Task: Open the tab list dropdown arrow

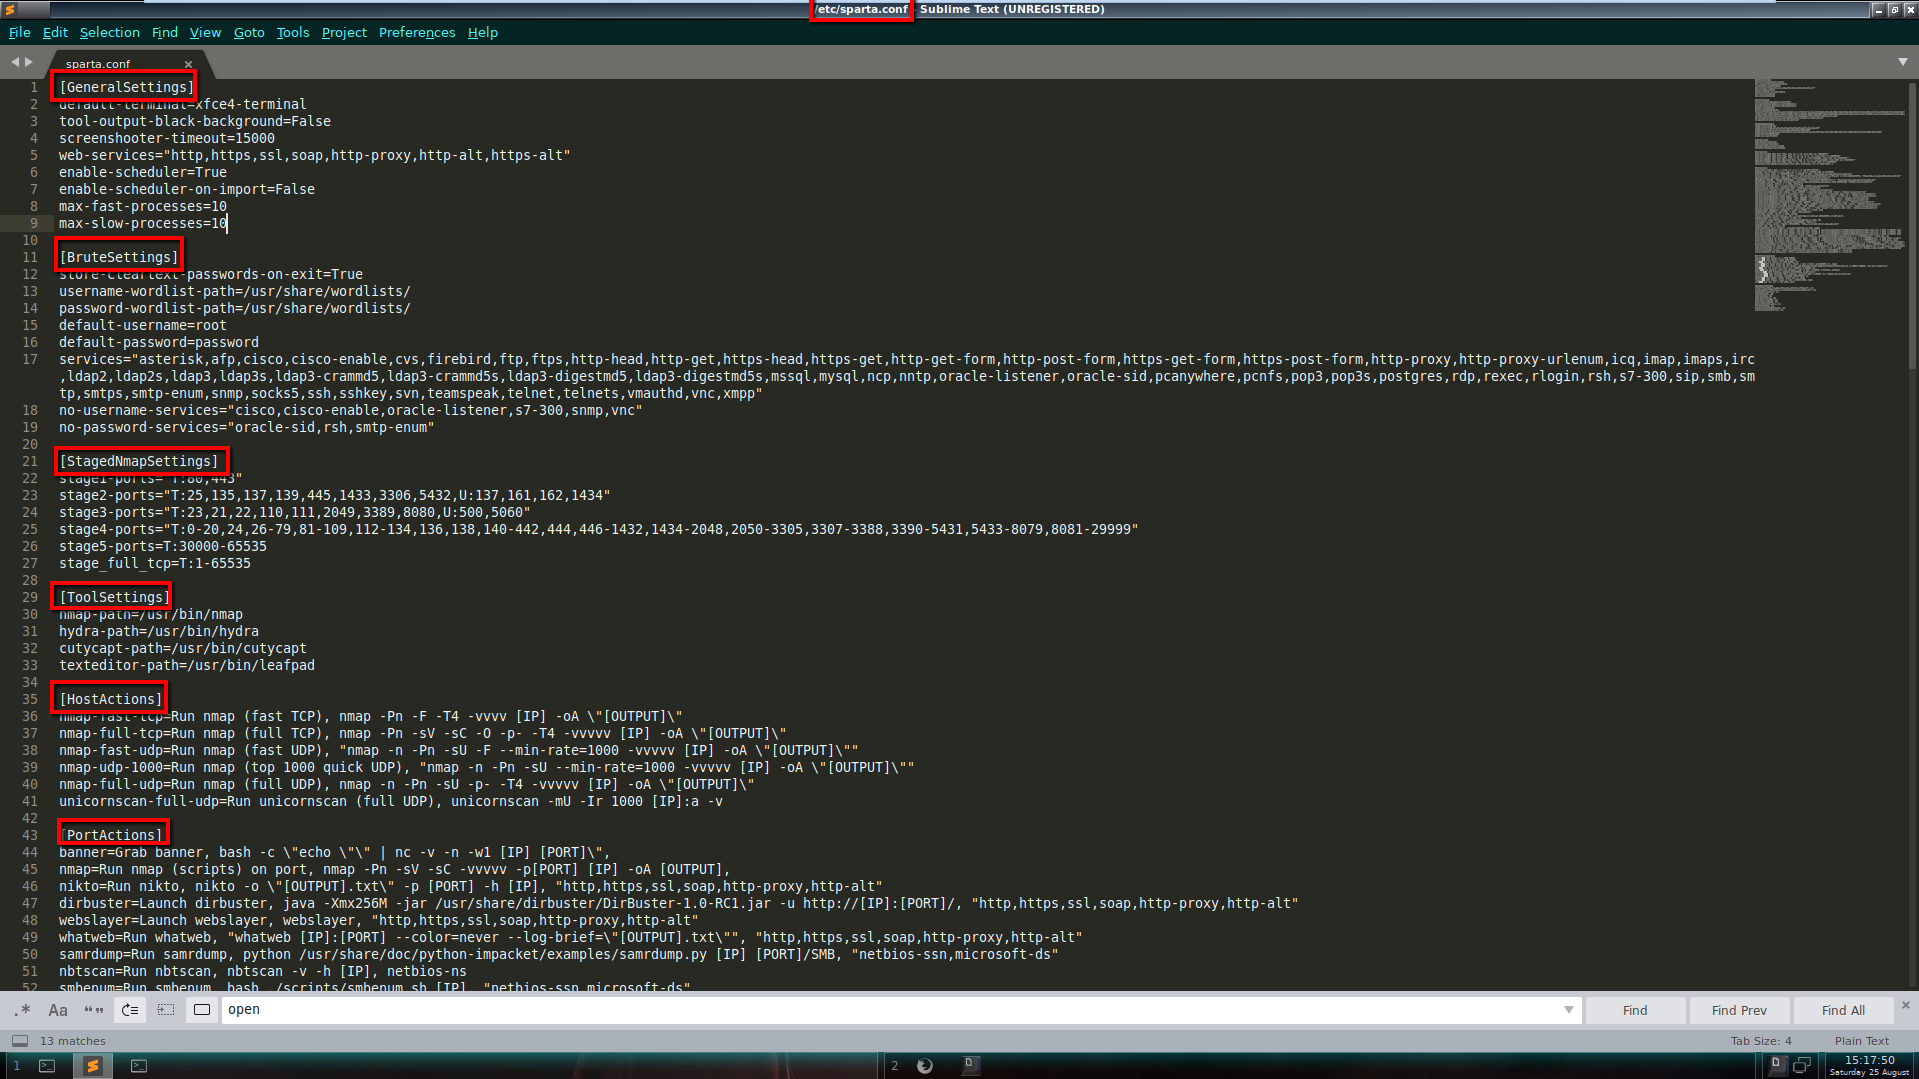Action: click(1902, 62)
